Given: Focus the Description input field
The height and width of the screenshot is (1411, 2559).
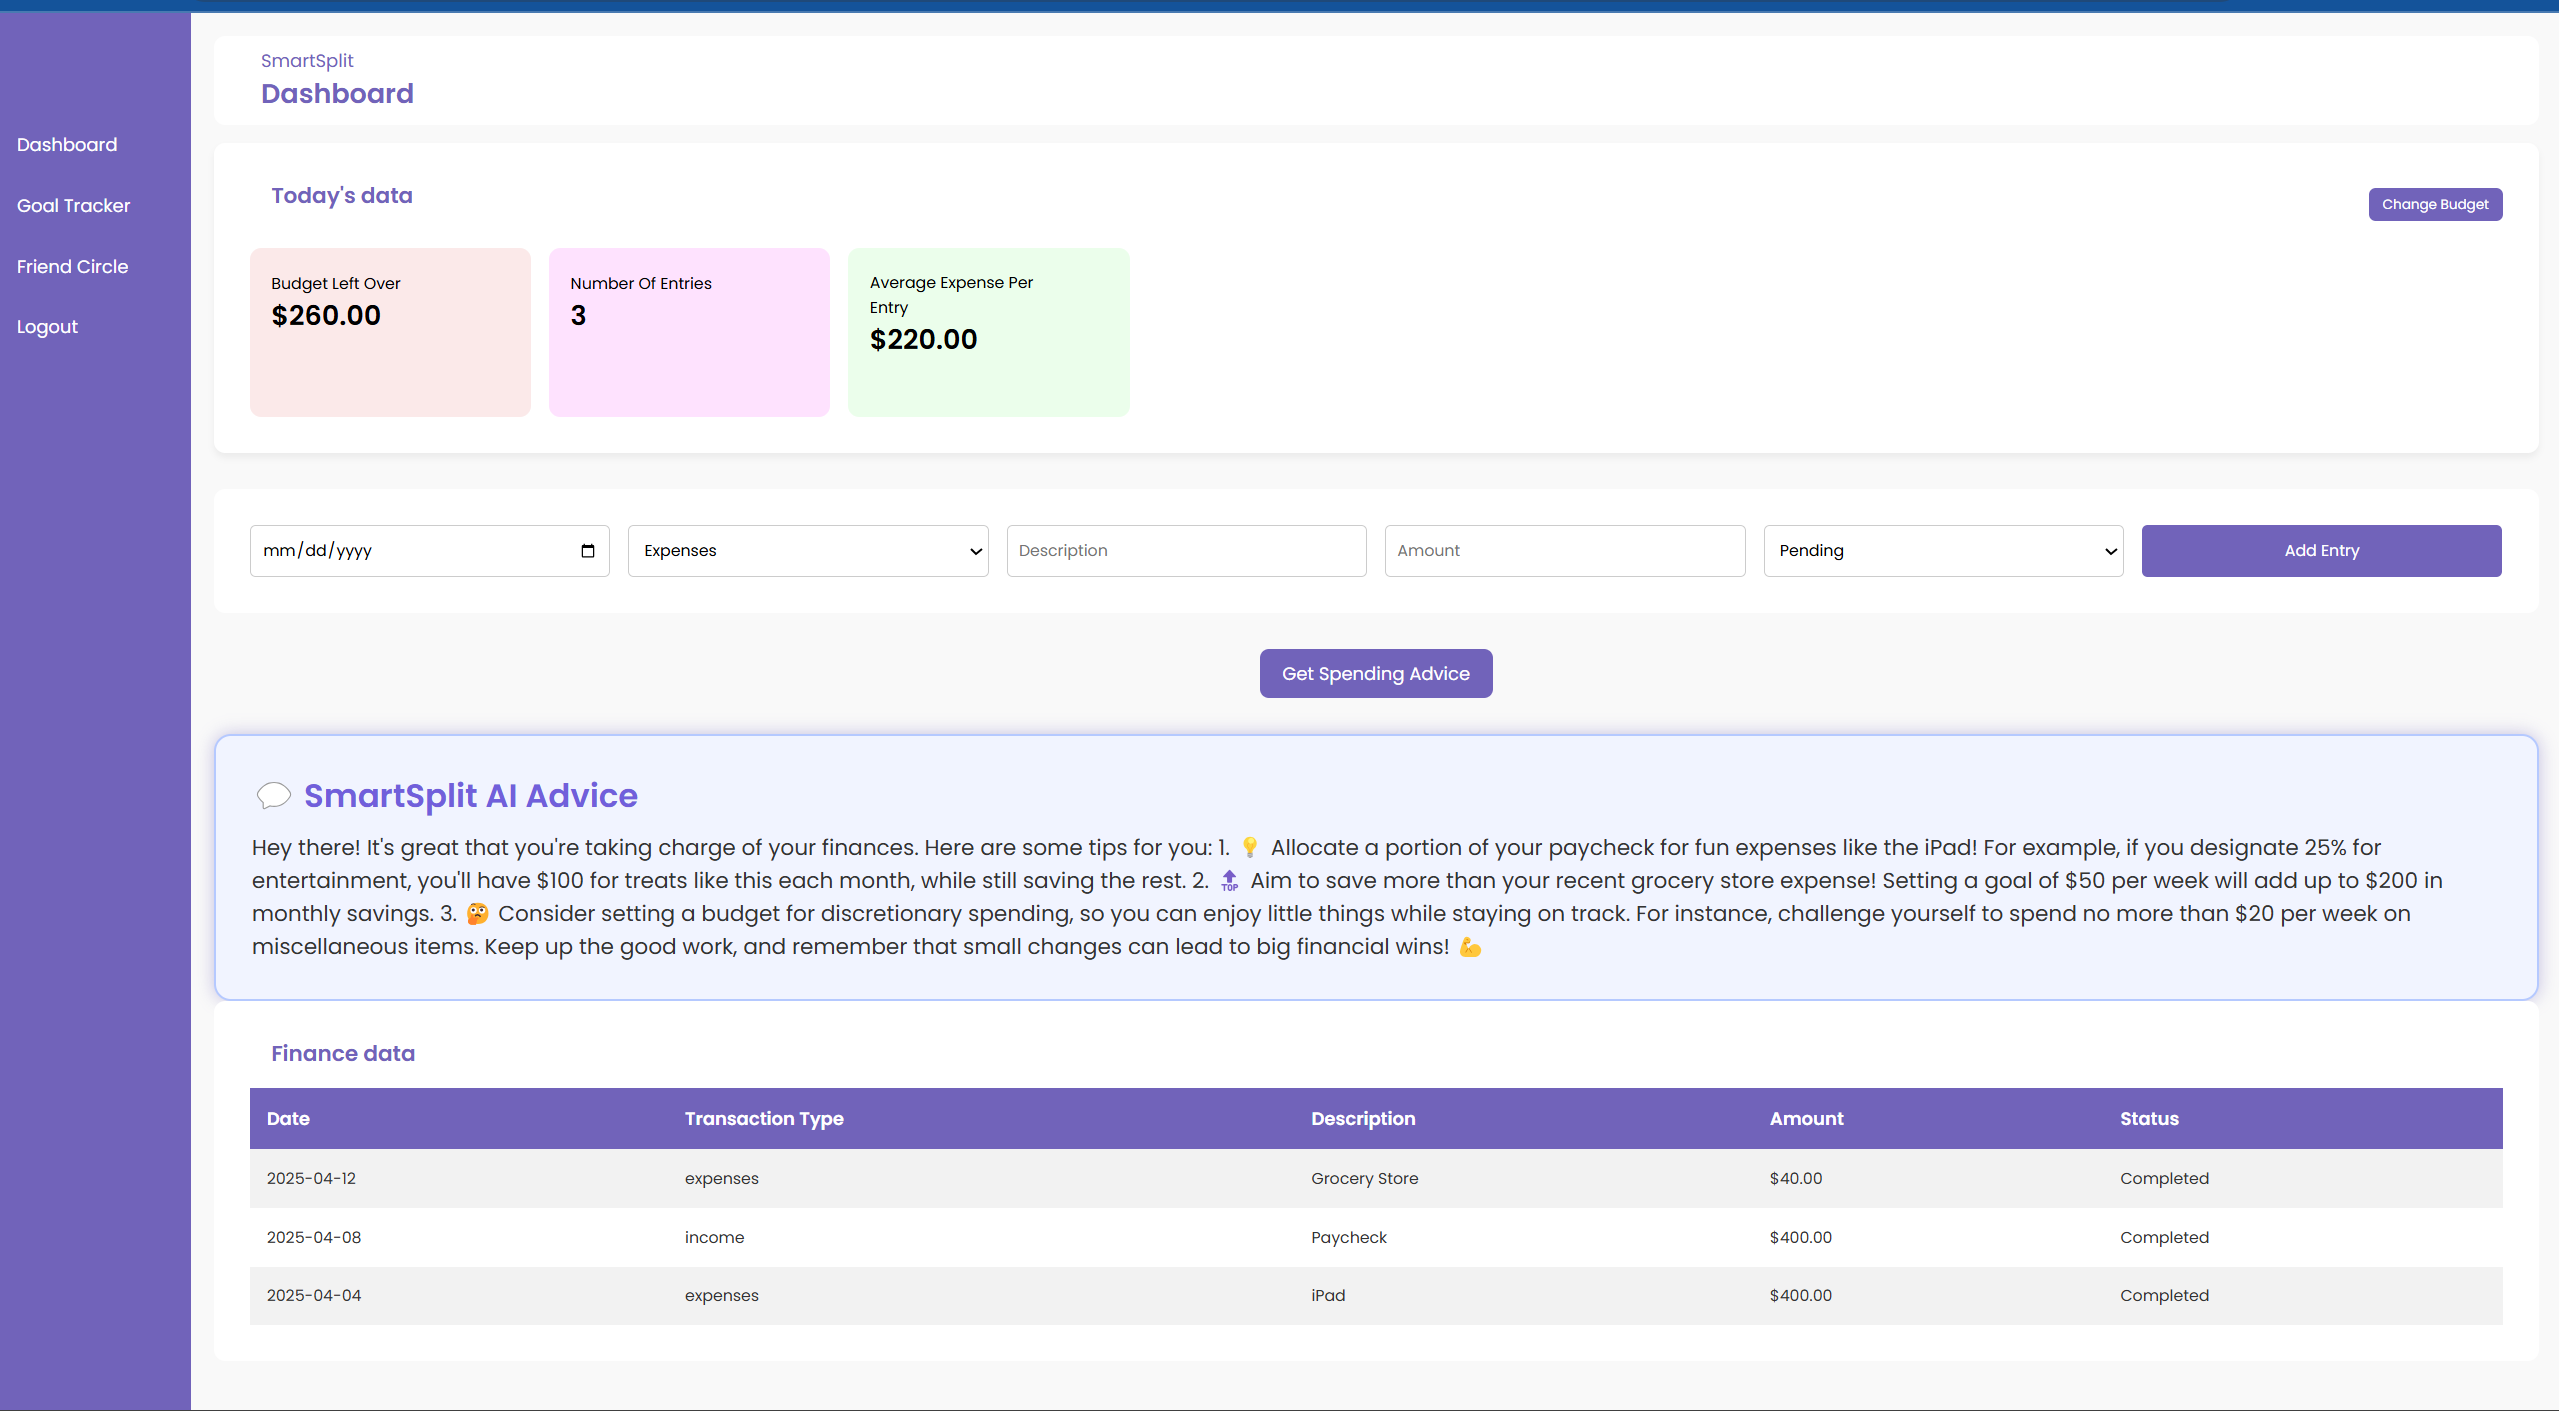Looking at the screenshot, I should pyautogui.click(x=1185, y=551).
